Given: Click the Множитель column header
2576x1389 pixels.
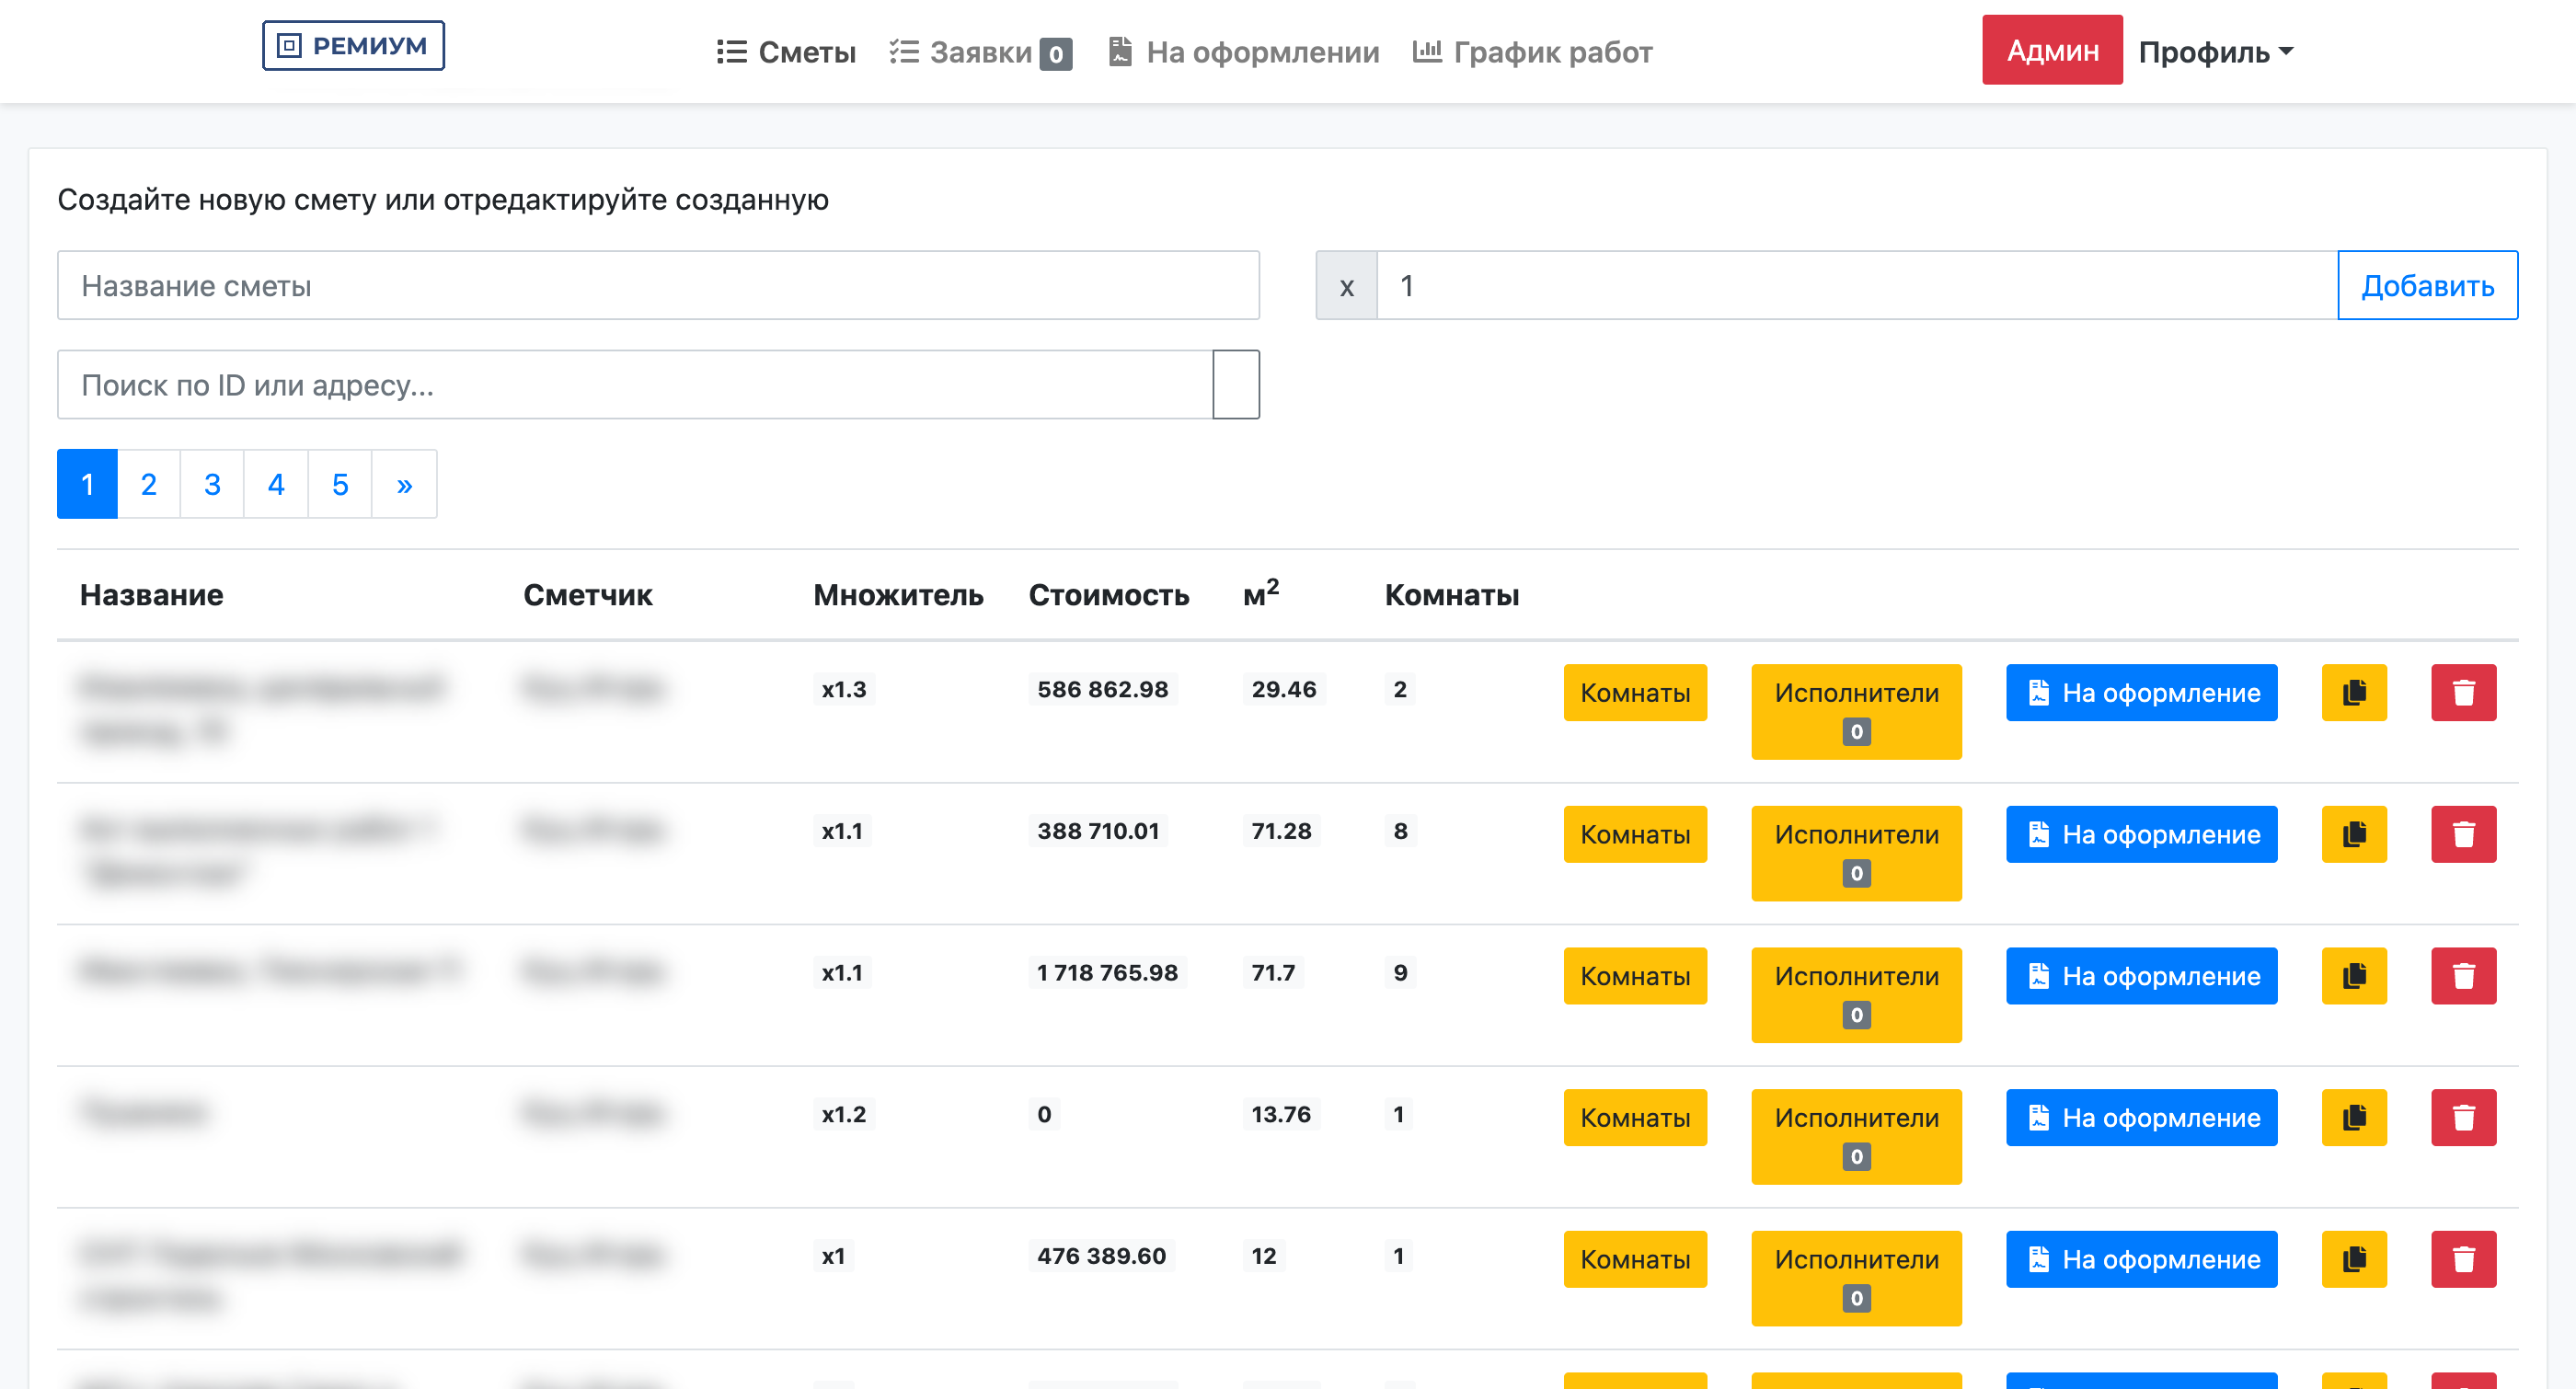Looking at the screenshot, I should tap(898, 595).
